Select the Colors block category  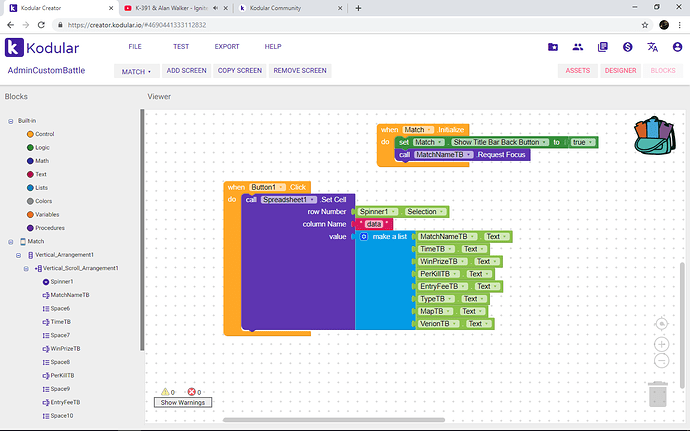point(44,201)
